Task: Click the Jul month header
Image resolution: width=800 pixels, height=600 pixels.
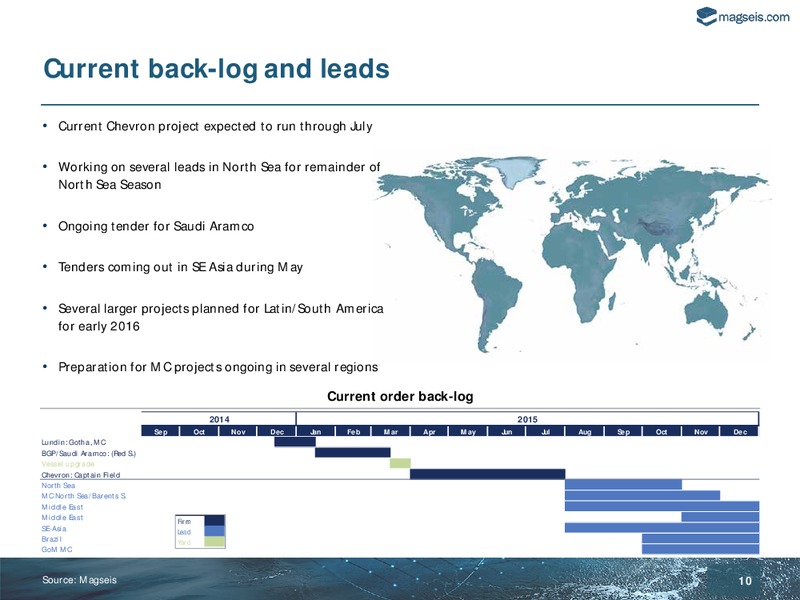Action: click(545, 432)
